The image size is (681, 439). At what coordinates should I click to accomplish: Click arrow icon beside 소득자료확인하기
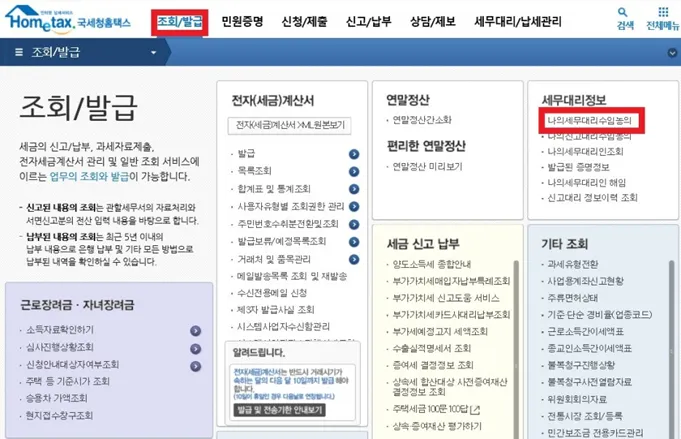195,331
